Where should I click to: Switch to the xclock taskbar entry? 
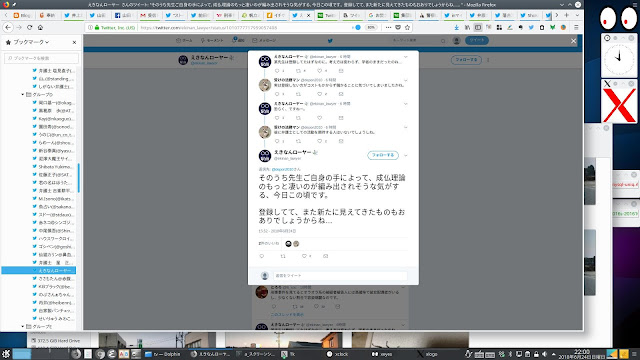[338, 354]
